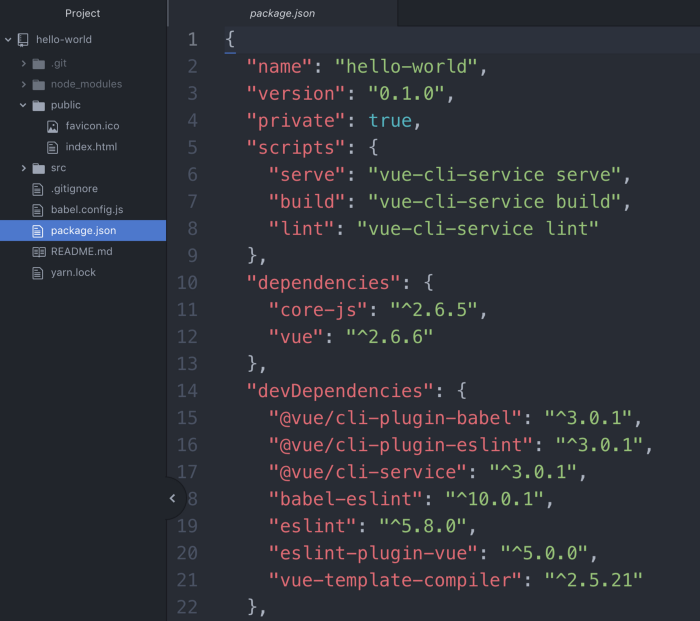
Task: Select the Project panel tab
Action: coord(83,13)
